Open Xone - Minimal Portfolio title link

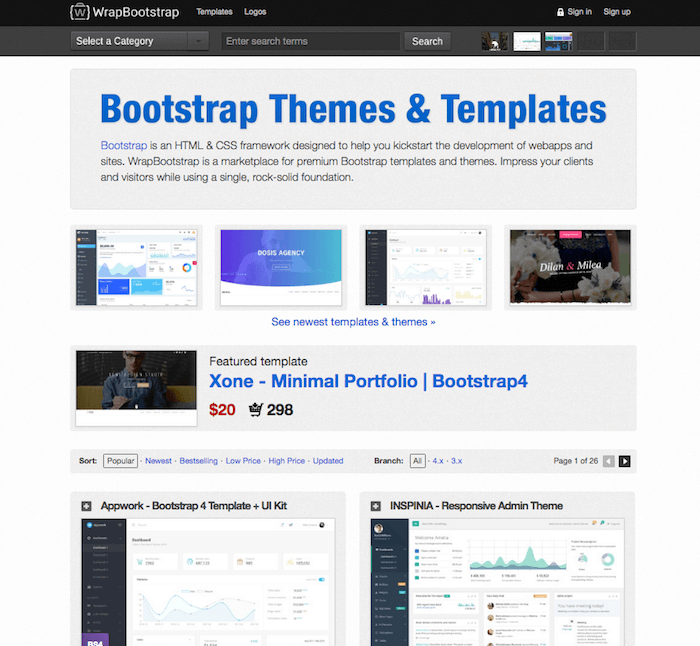point(368,381)
